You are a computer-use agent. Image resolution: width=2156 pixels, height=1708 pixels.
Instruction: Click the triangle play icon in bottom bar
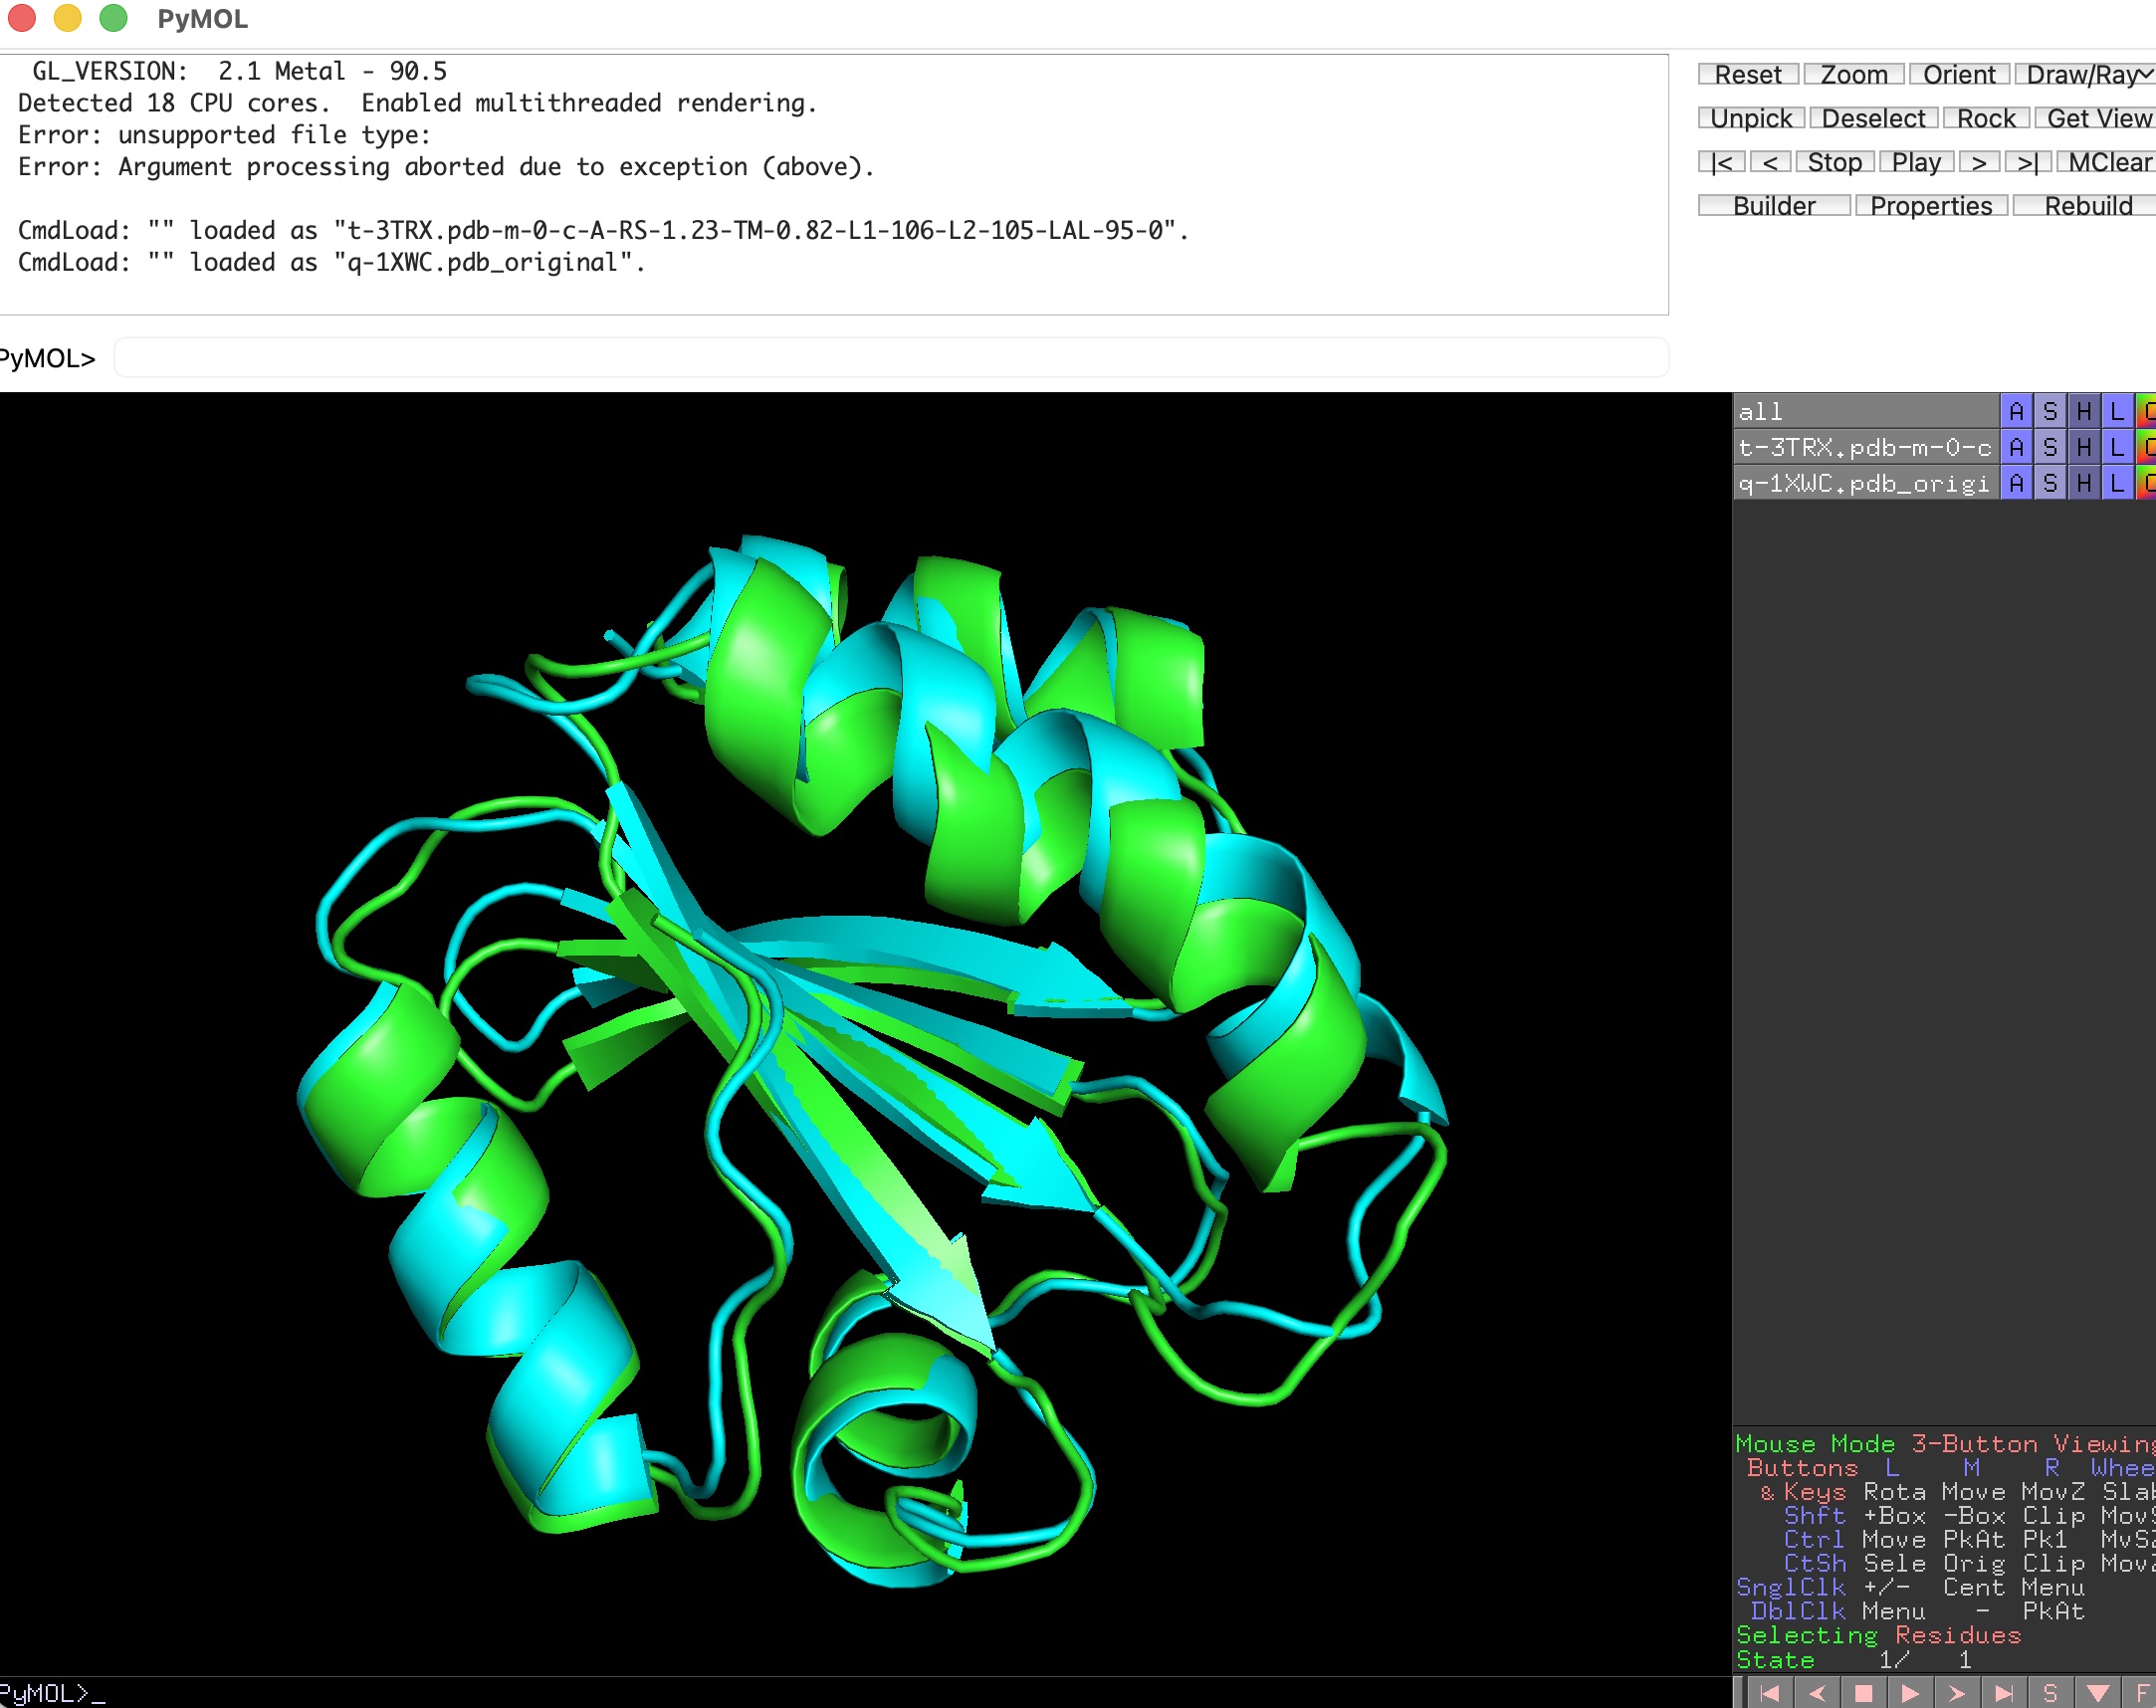(x=1910, y=1692)
